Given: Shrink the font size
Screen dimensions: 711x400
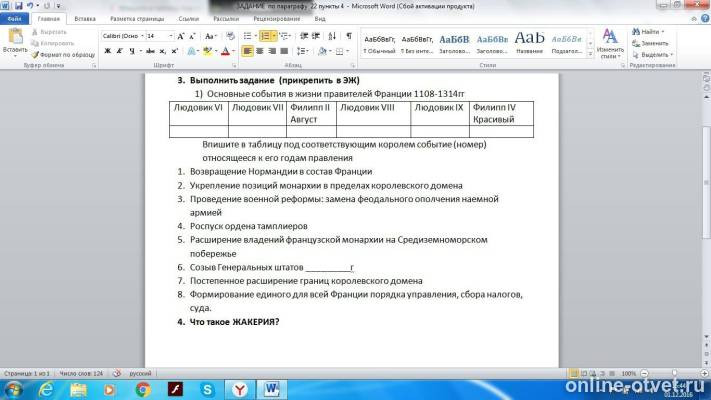Looking at the screenshot, I should click(192, 36).
